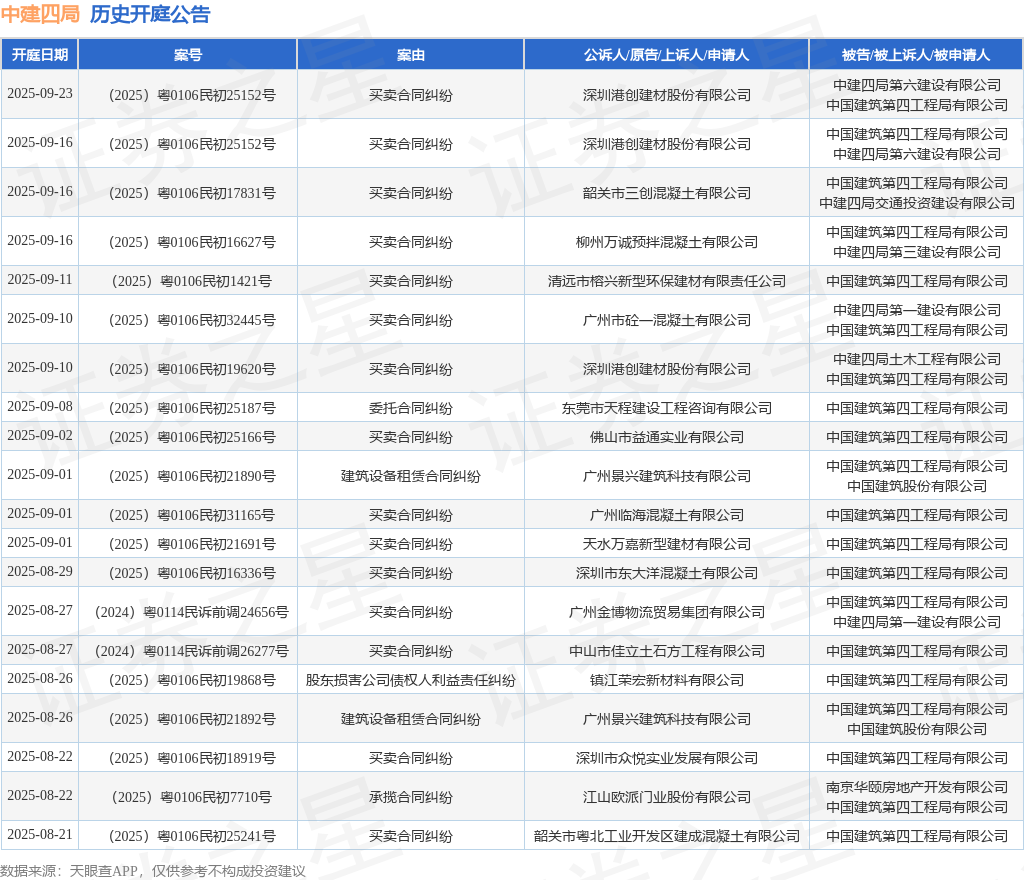The height and width of the screenshot is (880, 1024).
Task: Click the 公诉人/原告/上诉人/申请人 column header
Action: (667, 55)
